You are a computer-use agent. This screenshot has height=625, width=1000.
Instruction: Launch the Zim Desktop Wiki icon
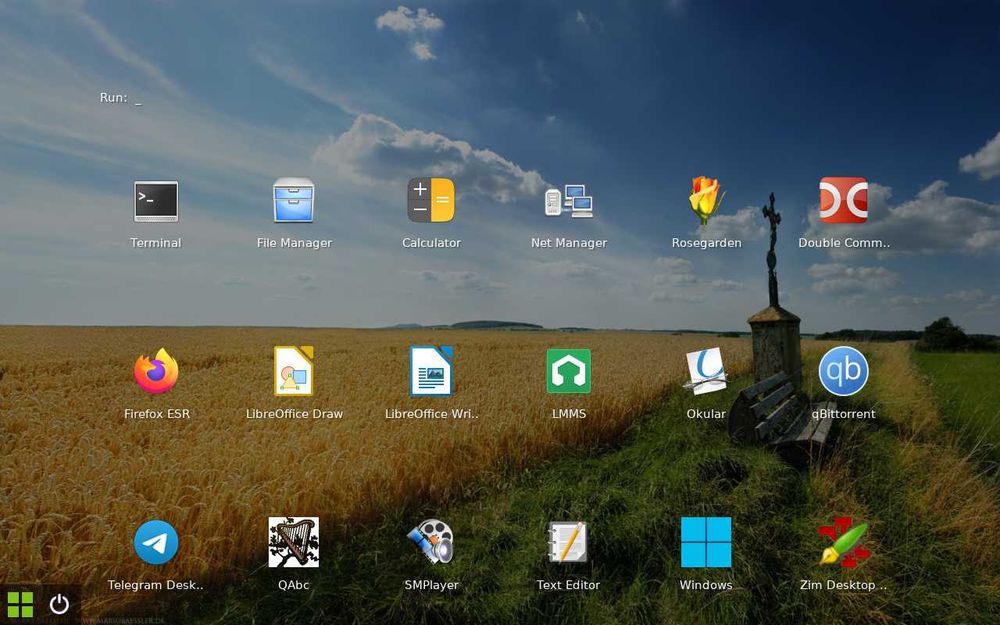pos(844,542)
